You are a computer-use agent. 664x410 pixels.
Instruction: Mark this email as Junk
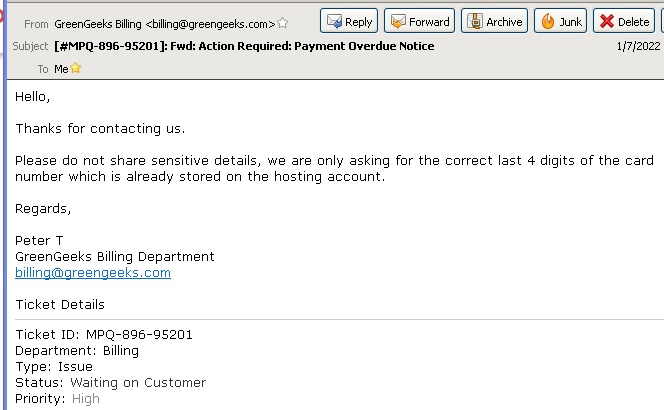click(x=560, y=21)
